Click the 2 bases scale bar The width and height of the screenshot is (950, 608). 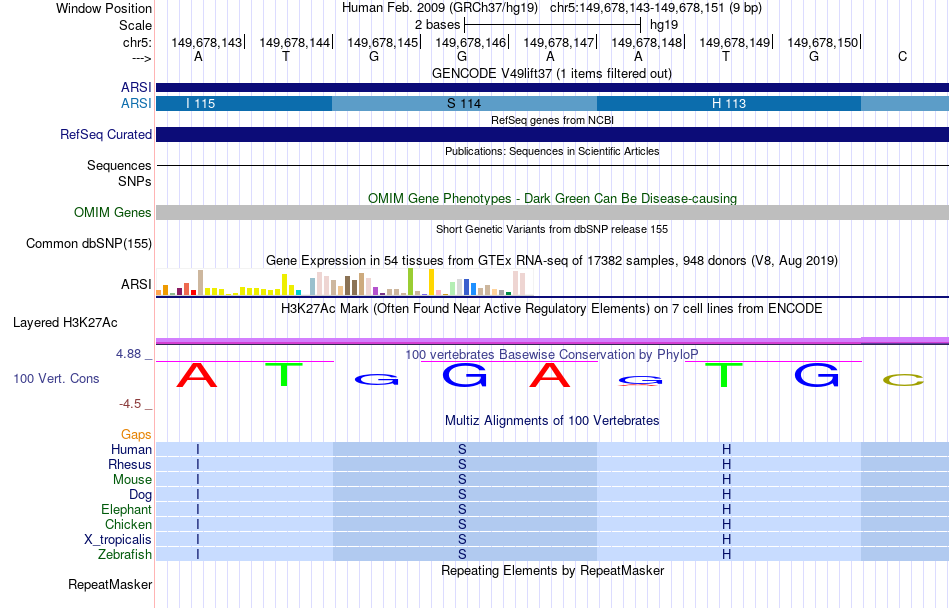tap(552, 25)
